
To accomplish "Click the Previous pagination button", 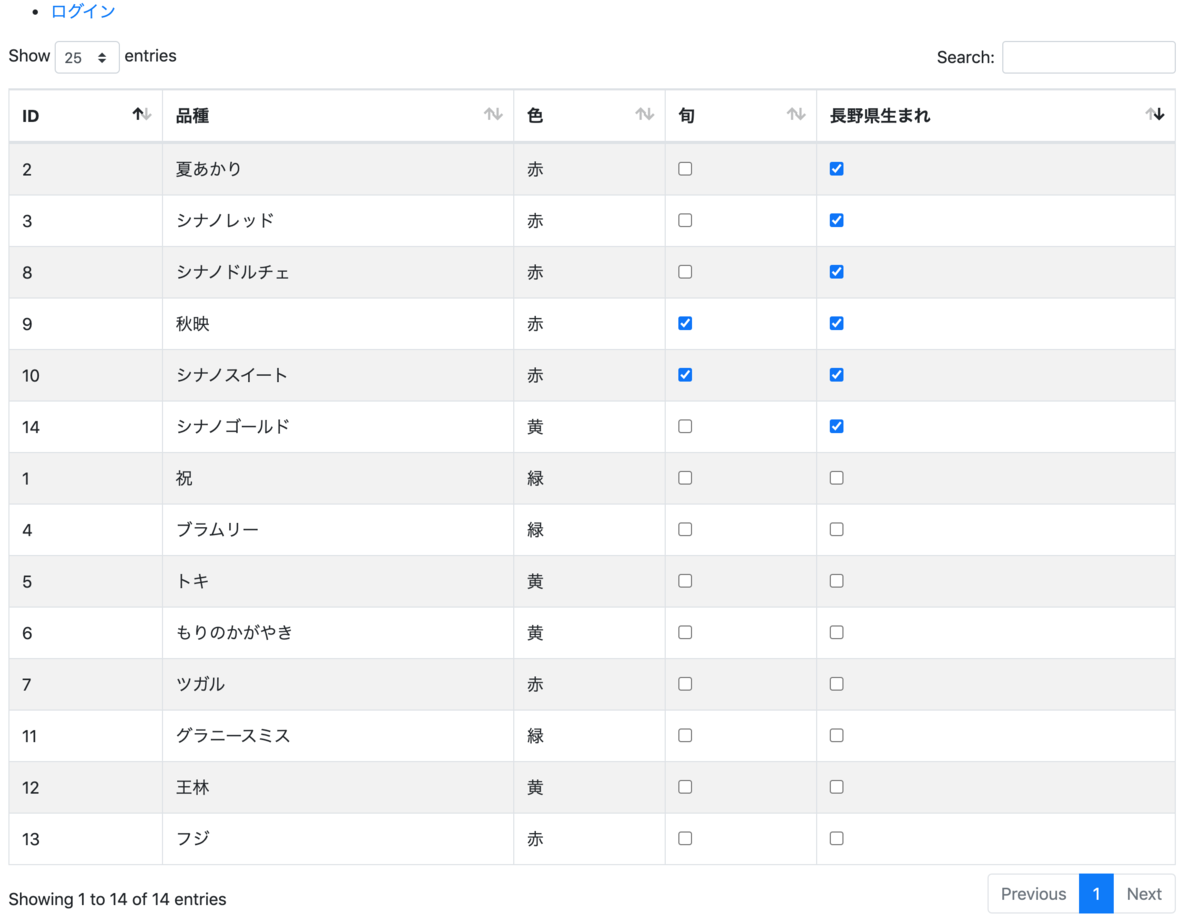I will (1033, 893).
